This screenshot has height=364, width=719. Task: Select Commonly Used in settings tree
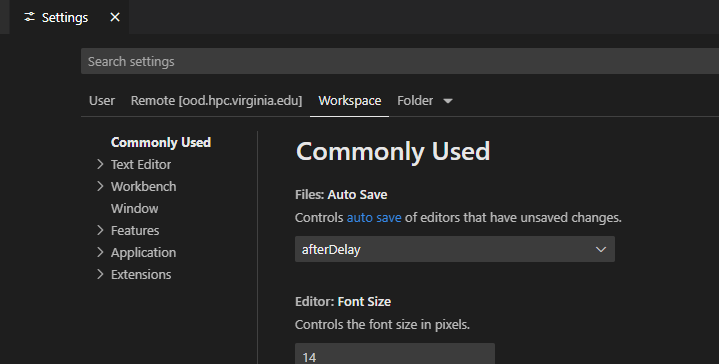pyautogui.click(x=161, y=143)
